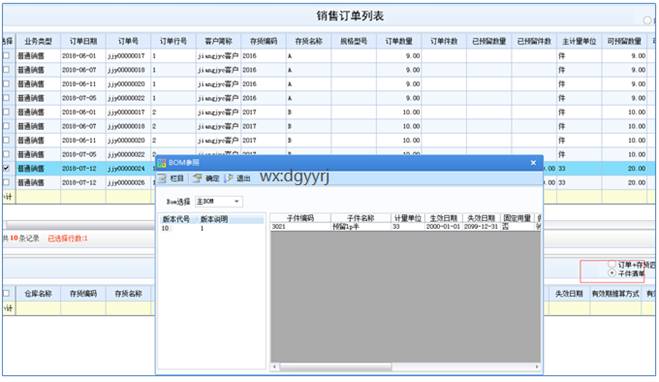This screenshot has width=659, height=382.
Task: Click 失效日期 header in BOM grid
Action: (x=481, y=218)
